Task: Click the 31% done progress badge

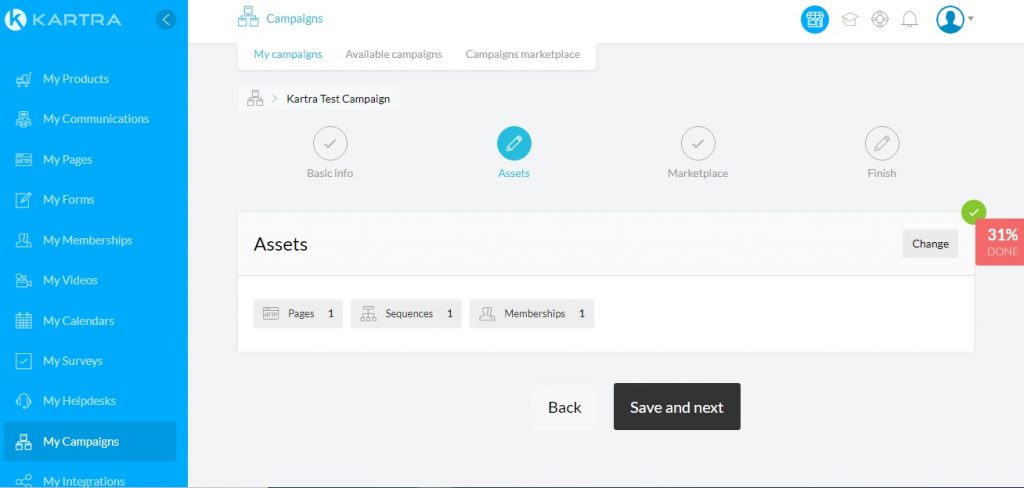Action: pyautogui.click(x=1001, y=242)
